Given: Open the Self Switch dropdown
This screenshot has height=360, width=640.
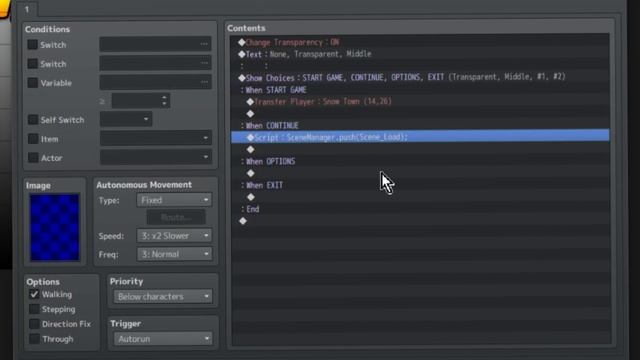Looking at the screenshot, I should click(x=126, y=119).
